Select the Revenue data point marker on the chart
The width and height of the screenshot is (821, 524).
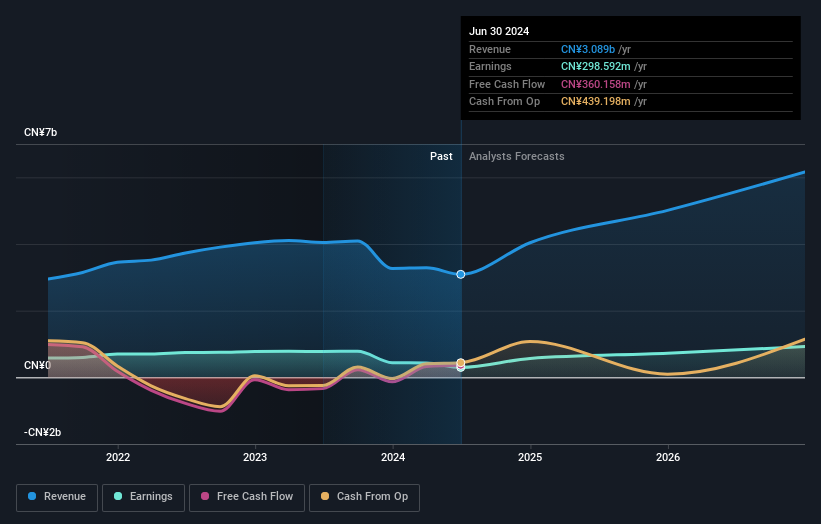(x=461, y=274)
